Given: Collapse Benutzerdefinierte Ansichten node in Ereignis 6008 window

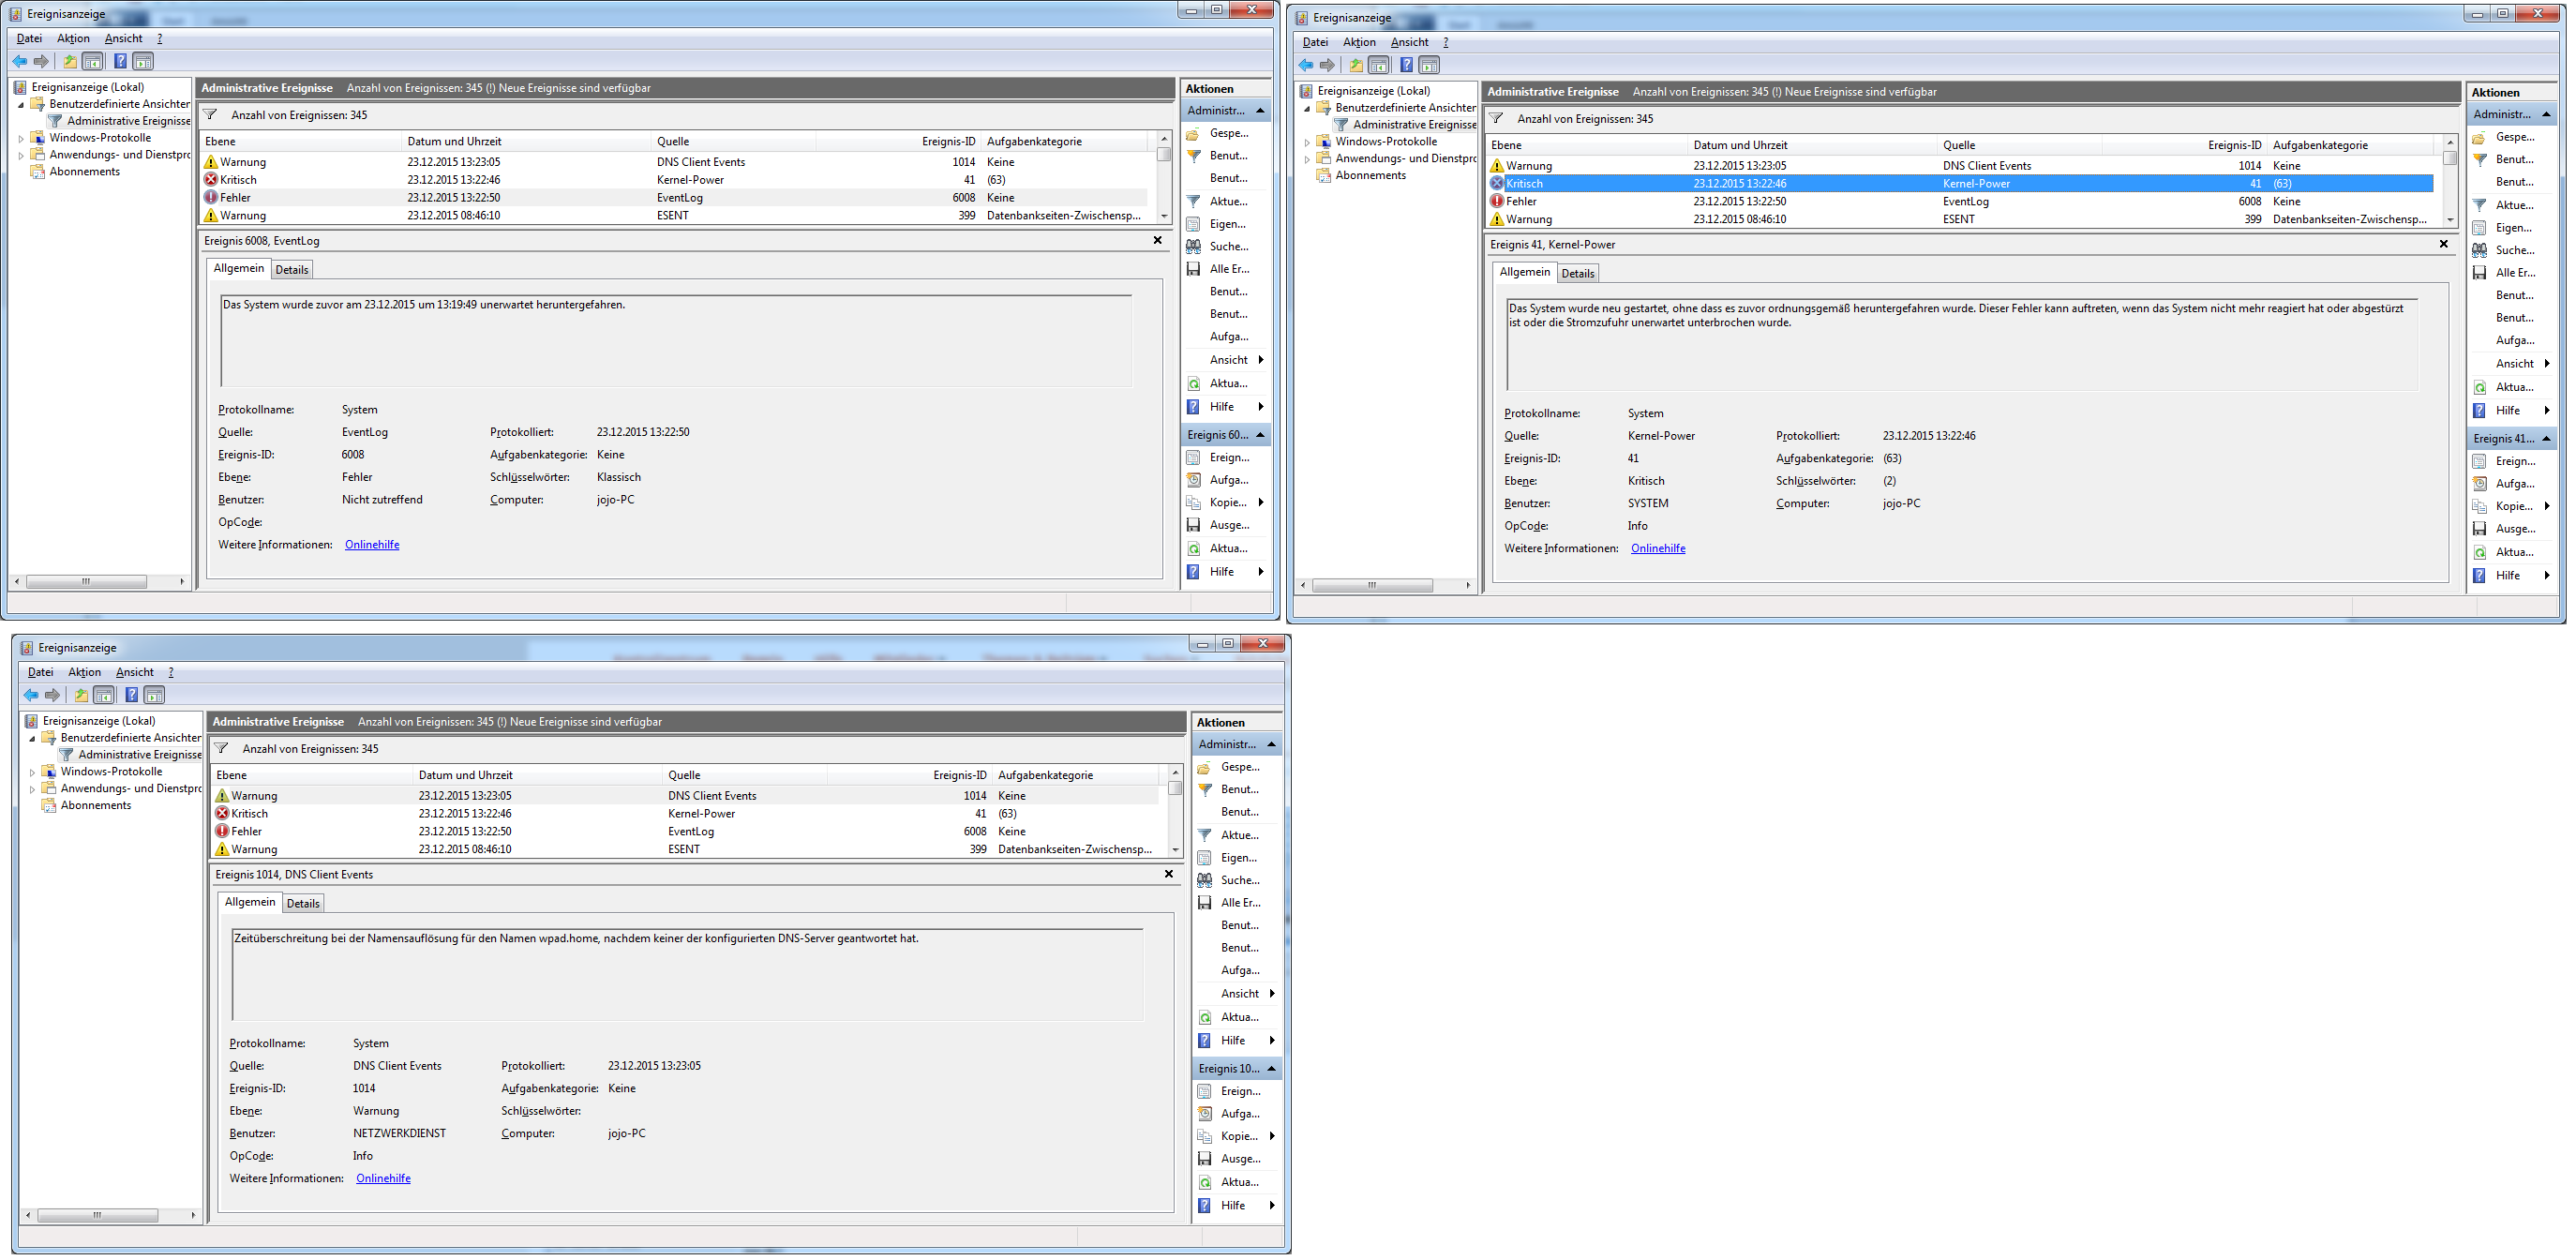Looking at the screenshot, I should [x=21, y=104].
